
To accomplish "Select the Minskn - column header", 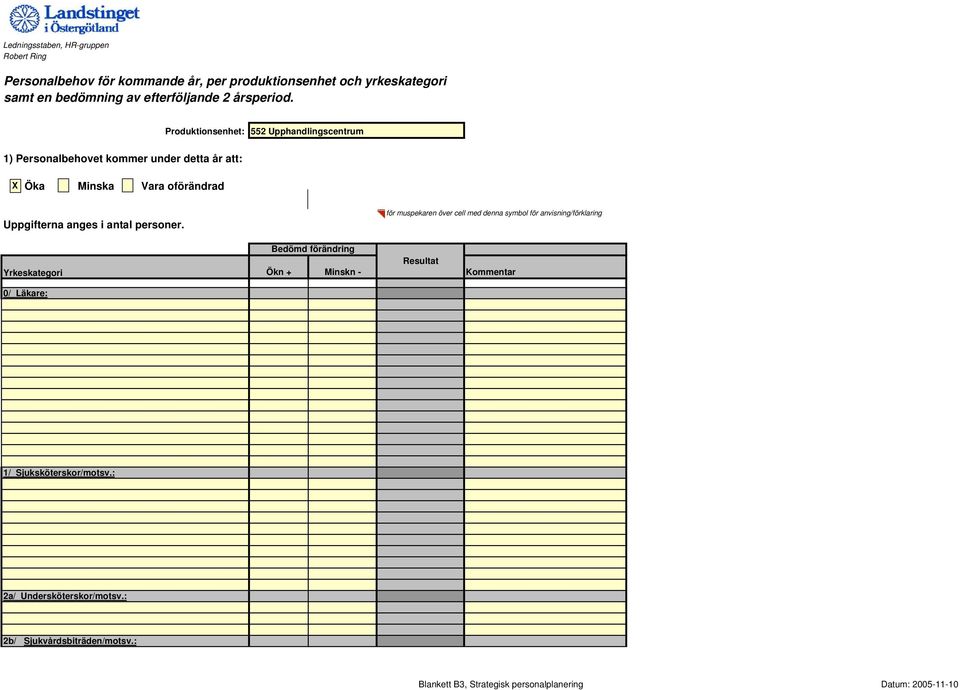I will tap(342, 267).
